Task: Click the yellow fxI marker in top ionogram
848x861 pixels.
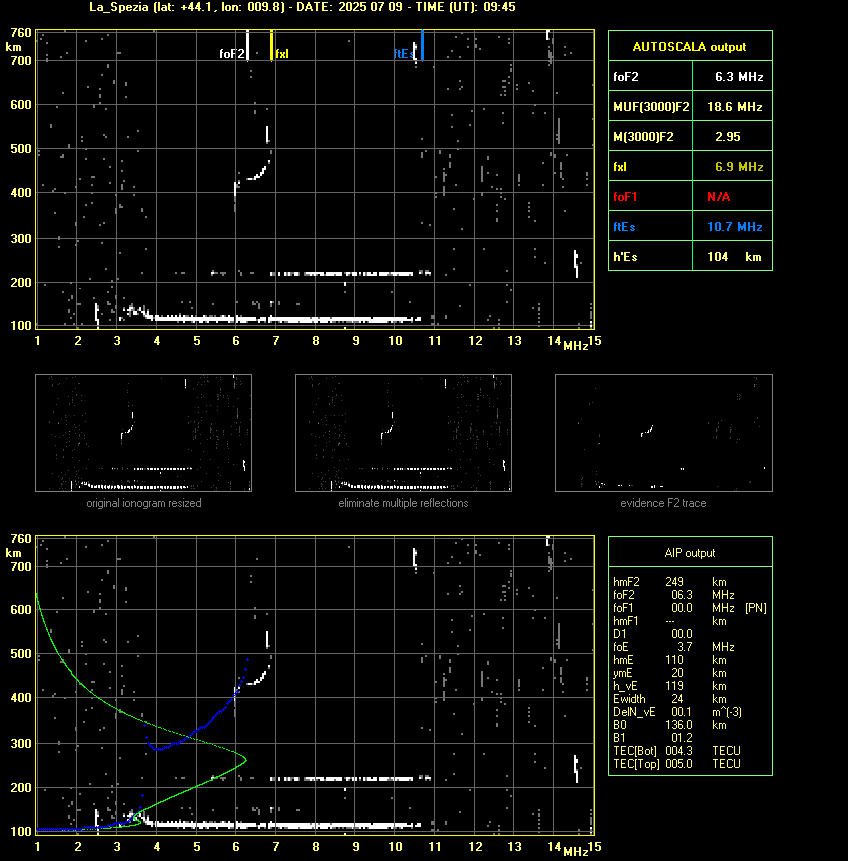Action: point(271,45)
